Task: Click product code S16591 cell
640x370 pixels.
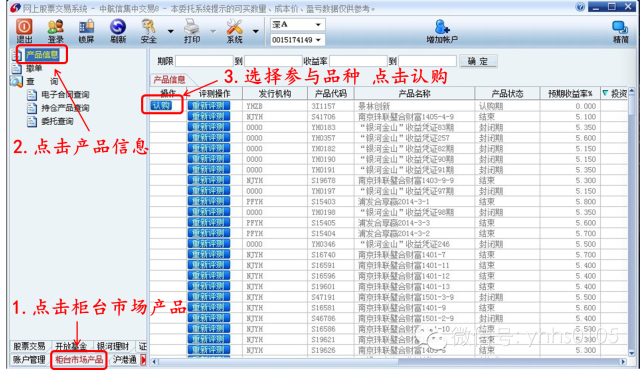Action: tap(323, 265)
